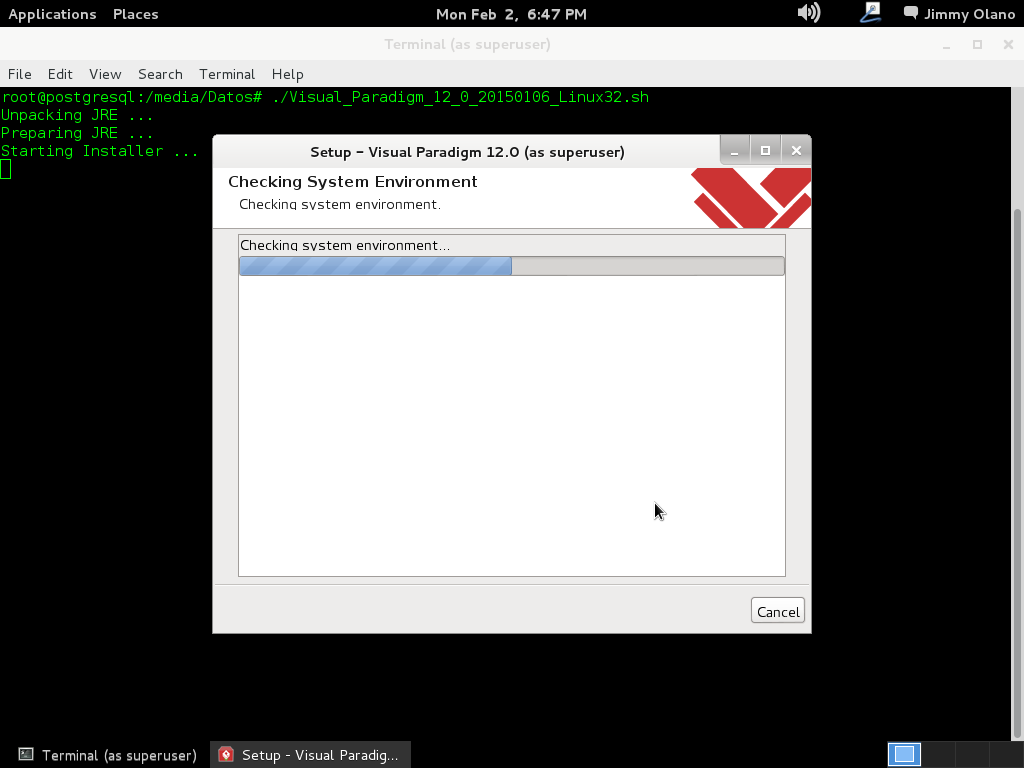
Task: Open the Terminal menu in the menu bar
Action: pyautogui.click(x=227, y=74)
